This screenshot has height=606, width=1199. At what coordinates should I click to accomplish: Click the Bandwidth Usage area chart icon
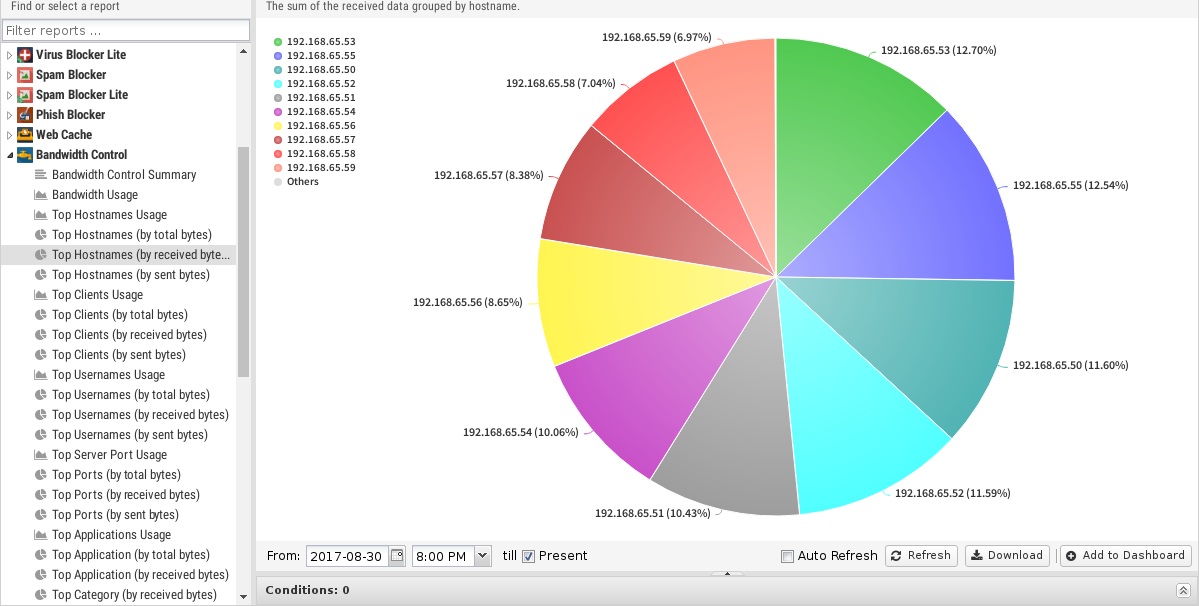(41, 195)
